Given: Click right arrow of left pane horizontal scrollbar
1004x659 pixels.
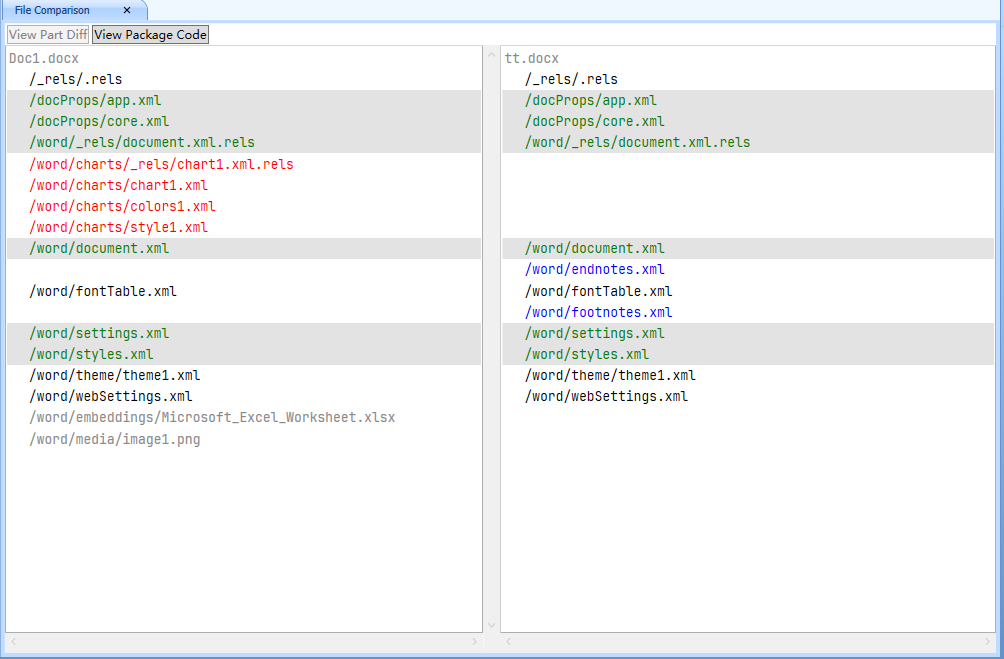Looking at the screenshot, I should pos(475,641).
